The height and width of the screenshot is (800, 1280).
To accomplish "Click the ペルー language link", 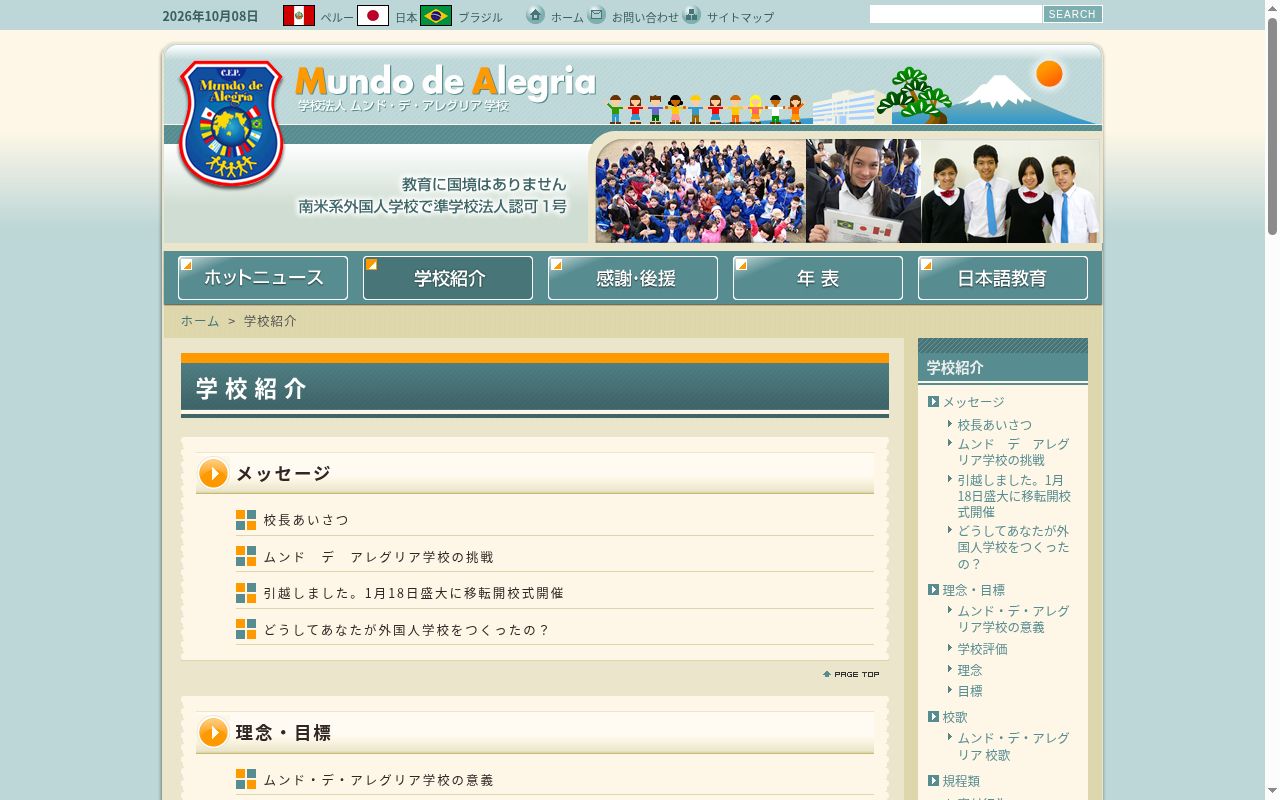I will (x=337, y=18).
